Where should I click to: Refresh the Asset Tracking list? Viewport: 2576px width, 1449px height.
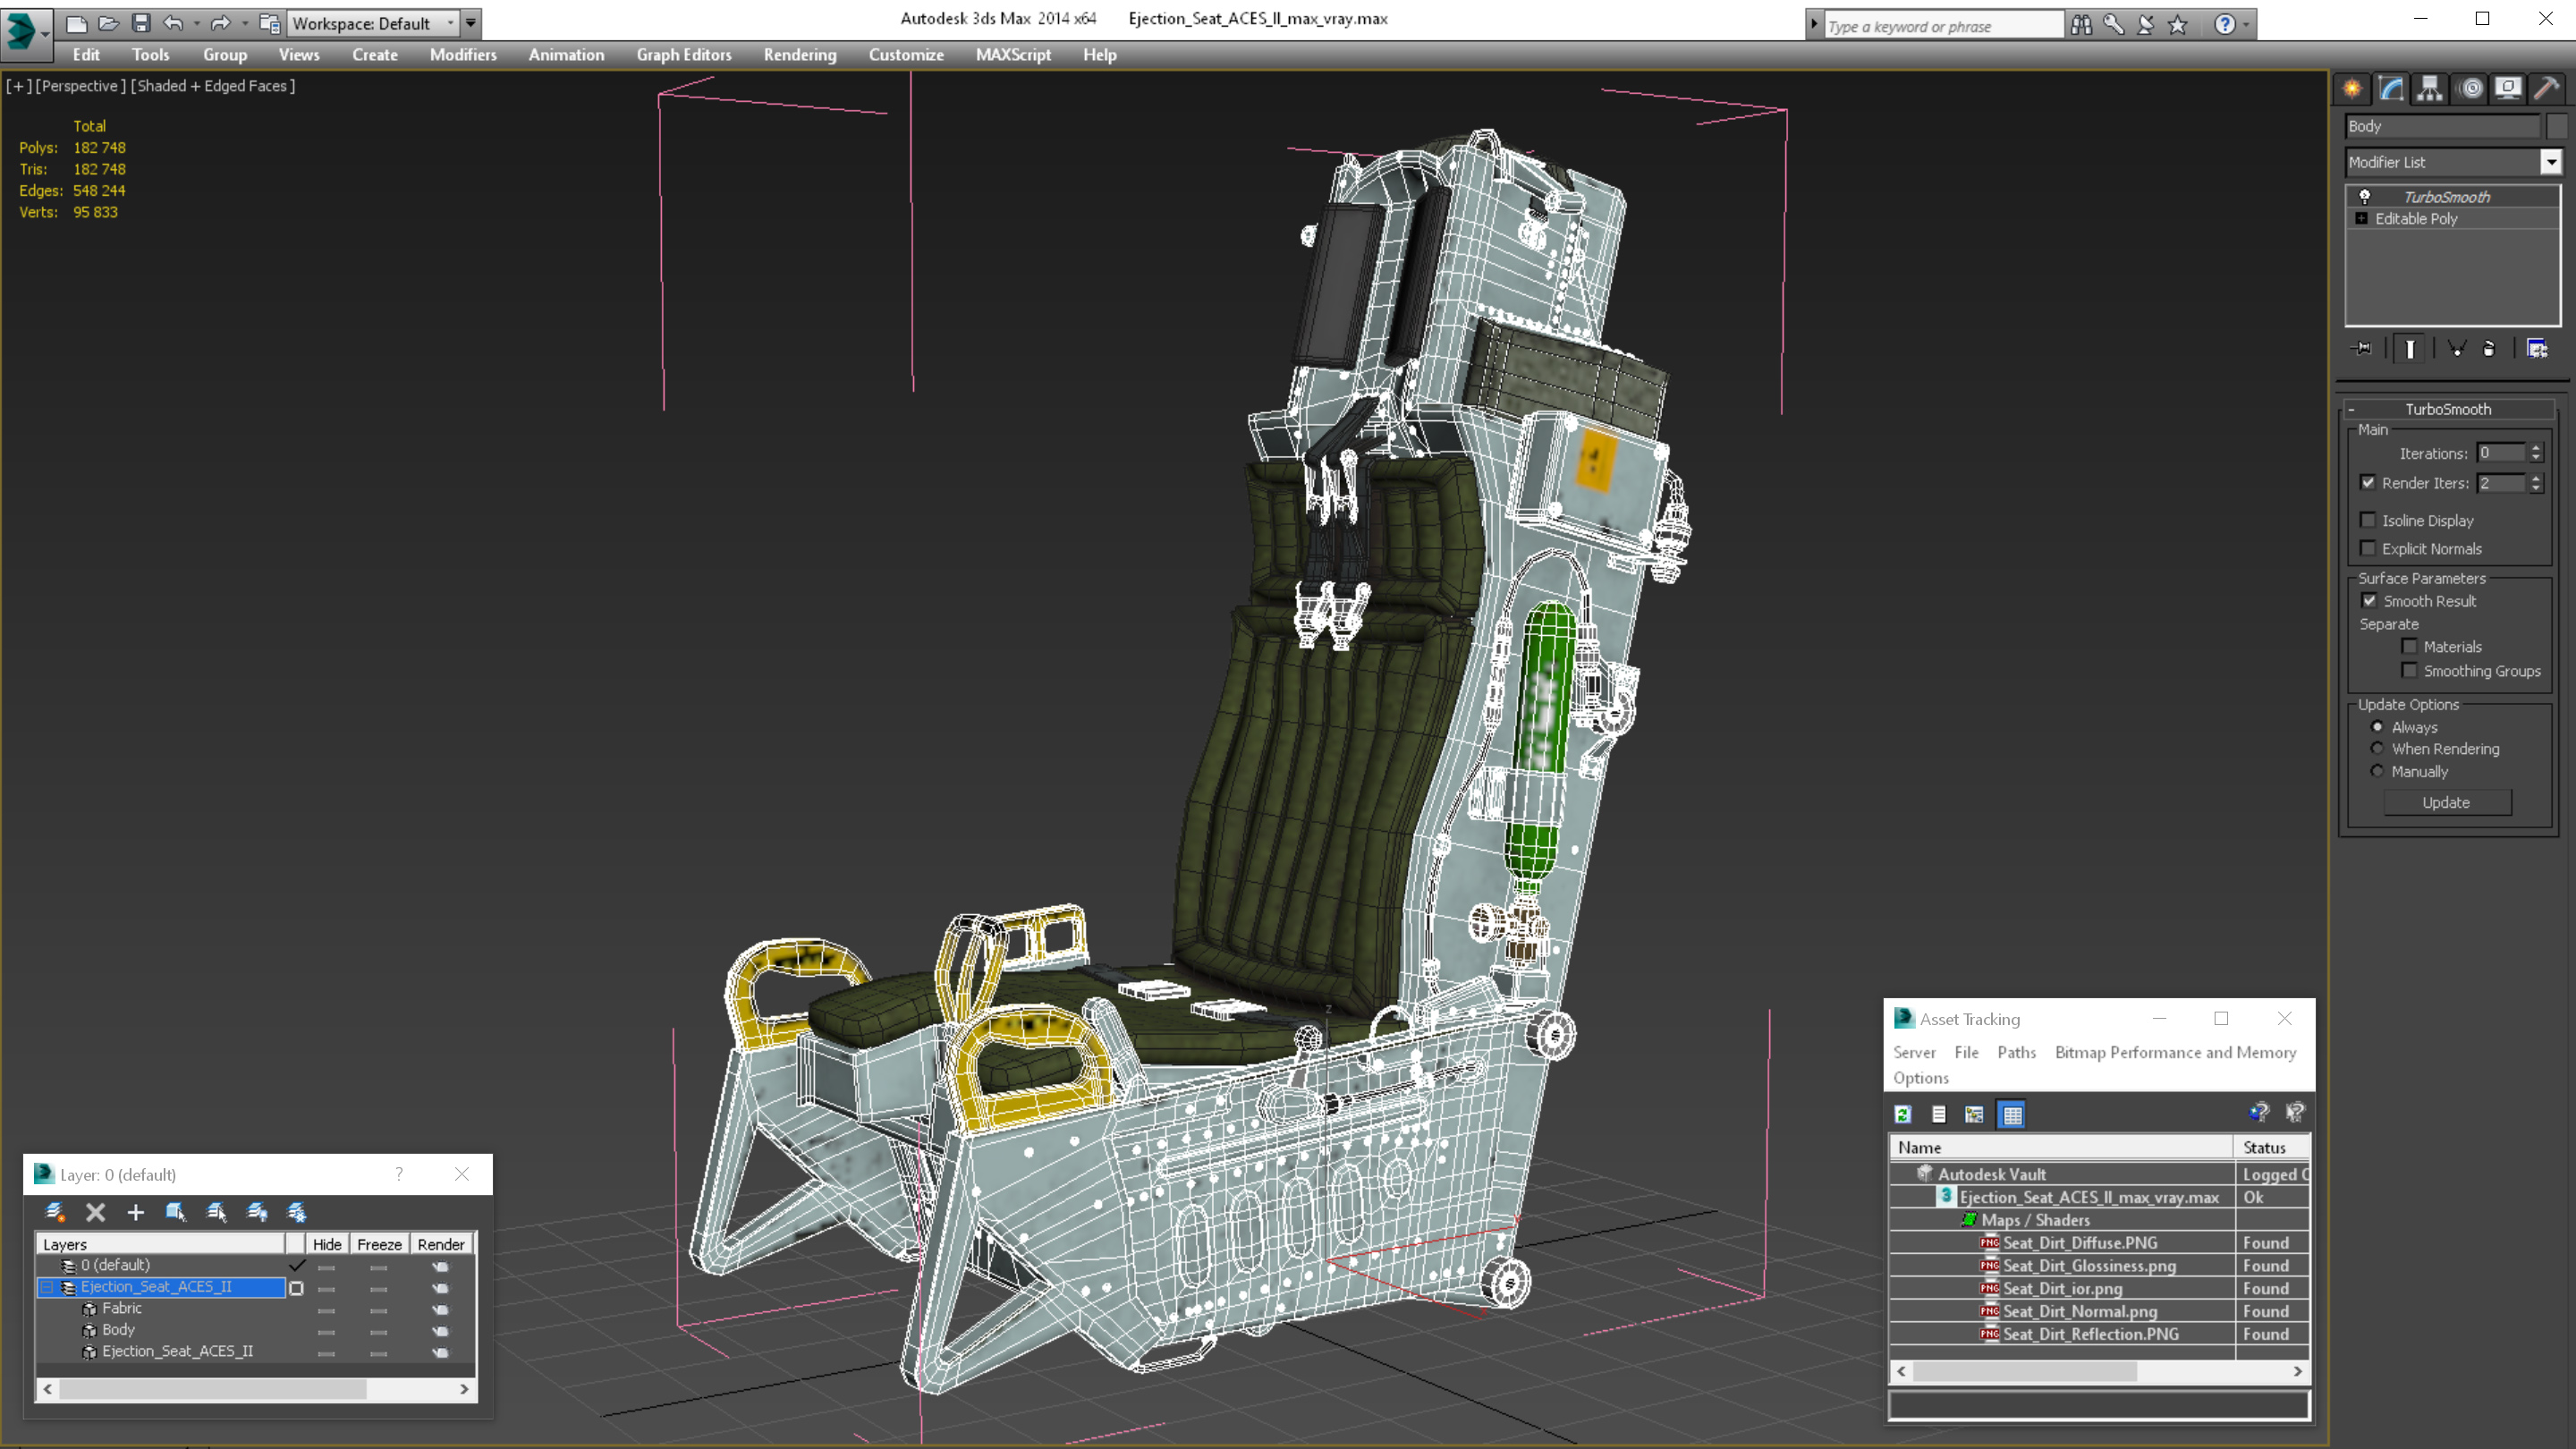point(1903,1114)
